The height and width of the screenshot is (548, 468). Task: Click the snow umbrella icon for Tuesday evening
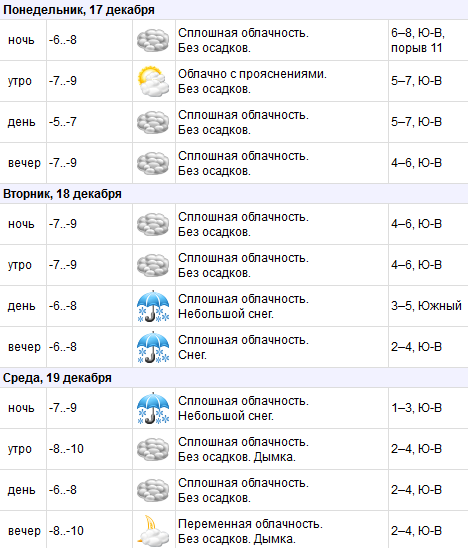(x=153, y=347)
